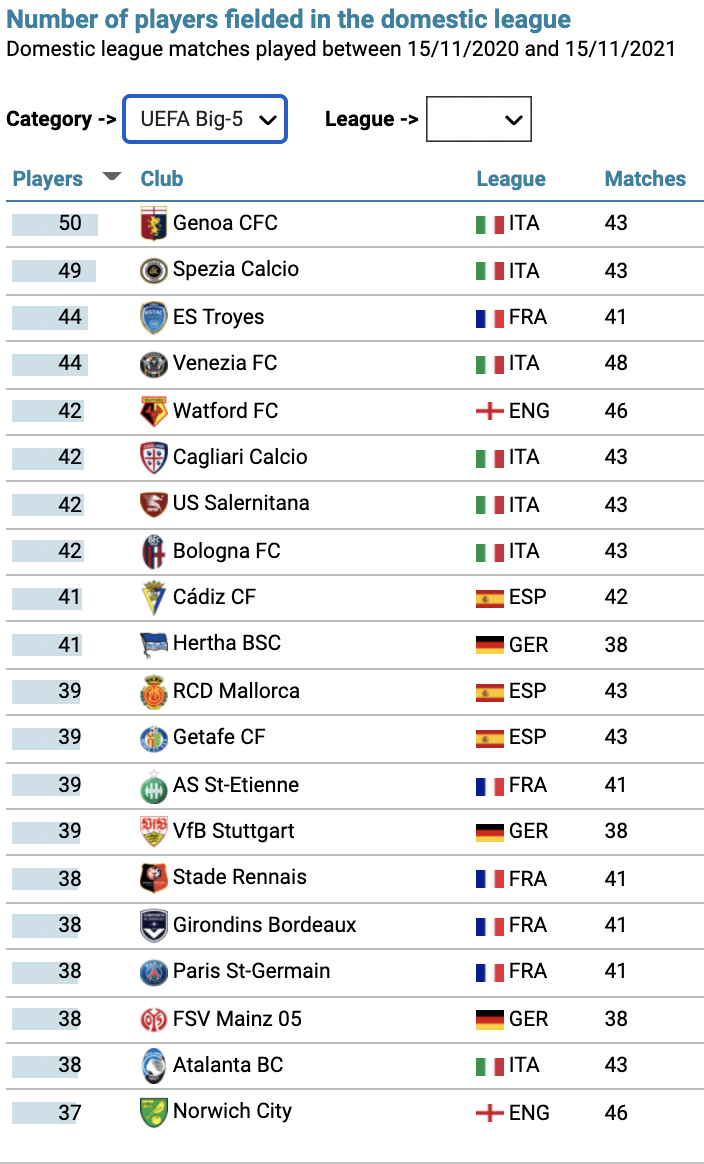Screen dimensions: 704x1164
Task: Sort table by the Club column header
Action: point(162,179)
